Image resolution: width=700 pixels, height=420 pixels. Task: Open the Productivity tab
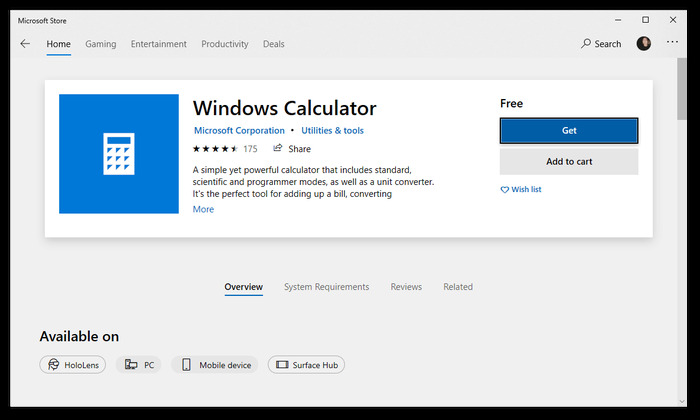point(225,44)
